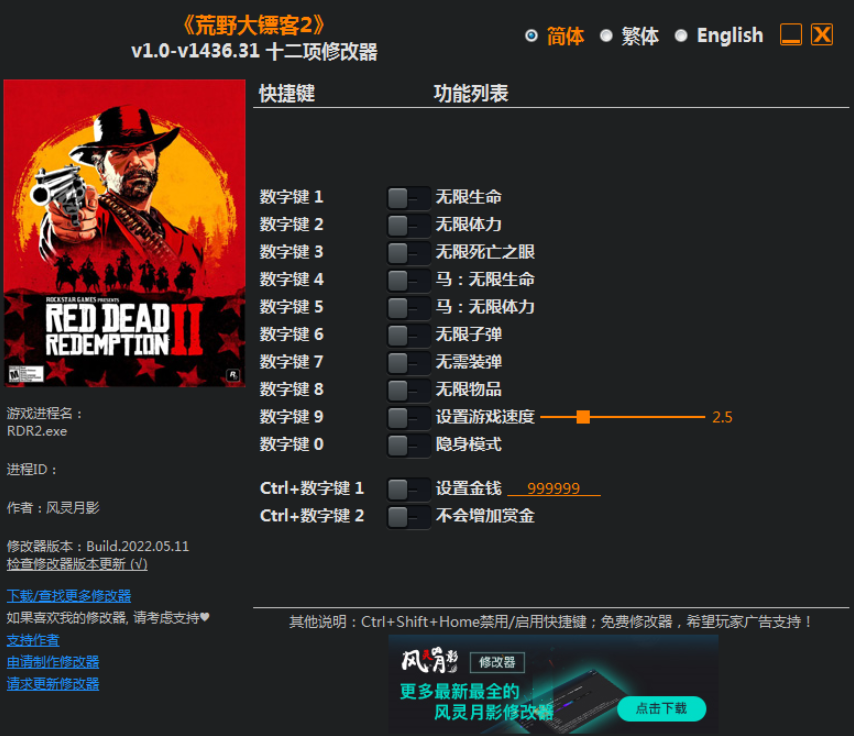Enable 无限物品 toggle
This screenshot has width=854, height=736.
(x=408, y=390)
